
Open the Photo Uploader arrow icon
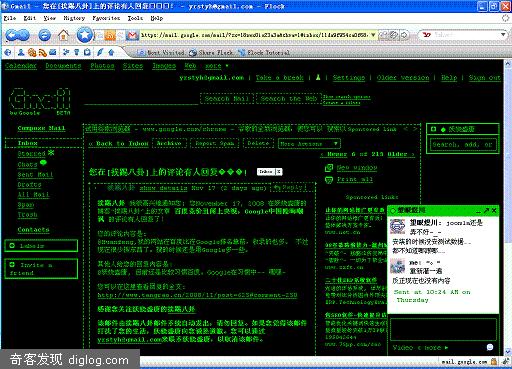pos(111,52)
